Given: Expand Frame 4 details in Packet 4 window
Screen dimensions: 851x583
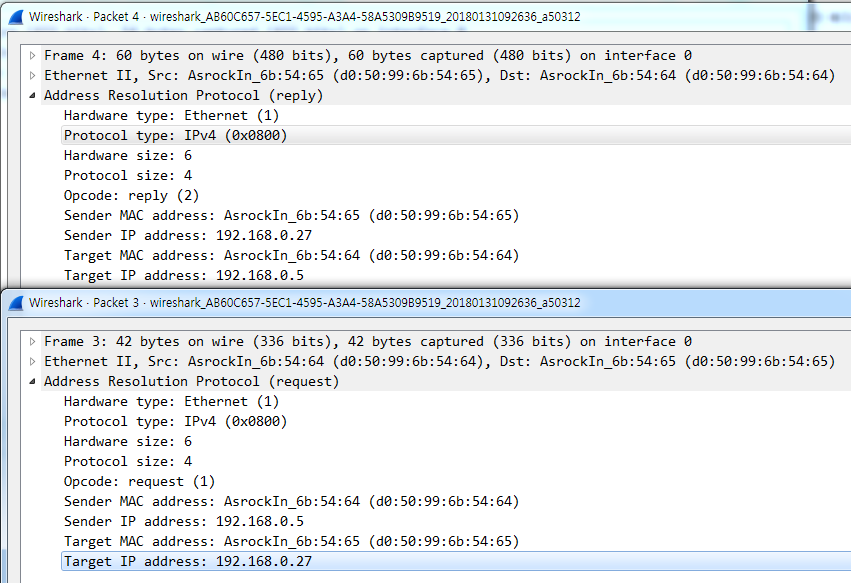Looking at the screenshot, I should point(33,55).
